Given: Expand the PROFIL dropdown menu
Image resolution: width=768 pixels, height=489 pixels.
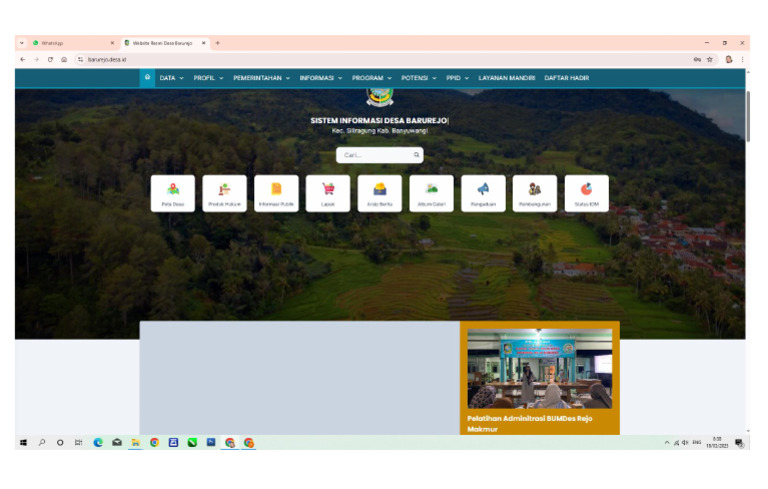Looking at the screenshot, I should click(x=208, y=78).
